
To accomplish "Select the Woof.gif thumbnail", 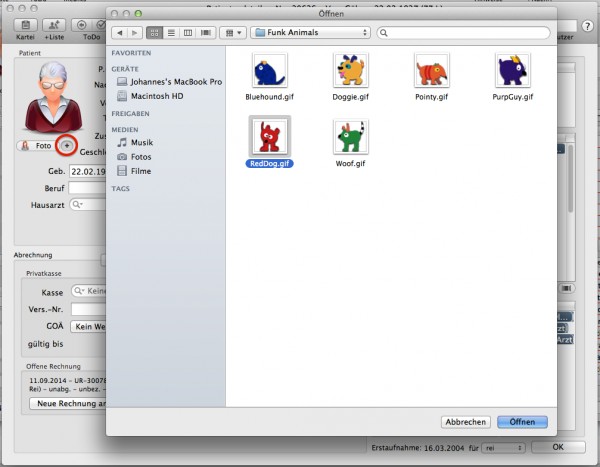I will (x=351, y=136).
